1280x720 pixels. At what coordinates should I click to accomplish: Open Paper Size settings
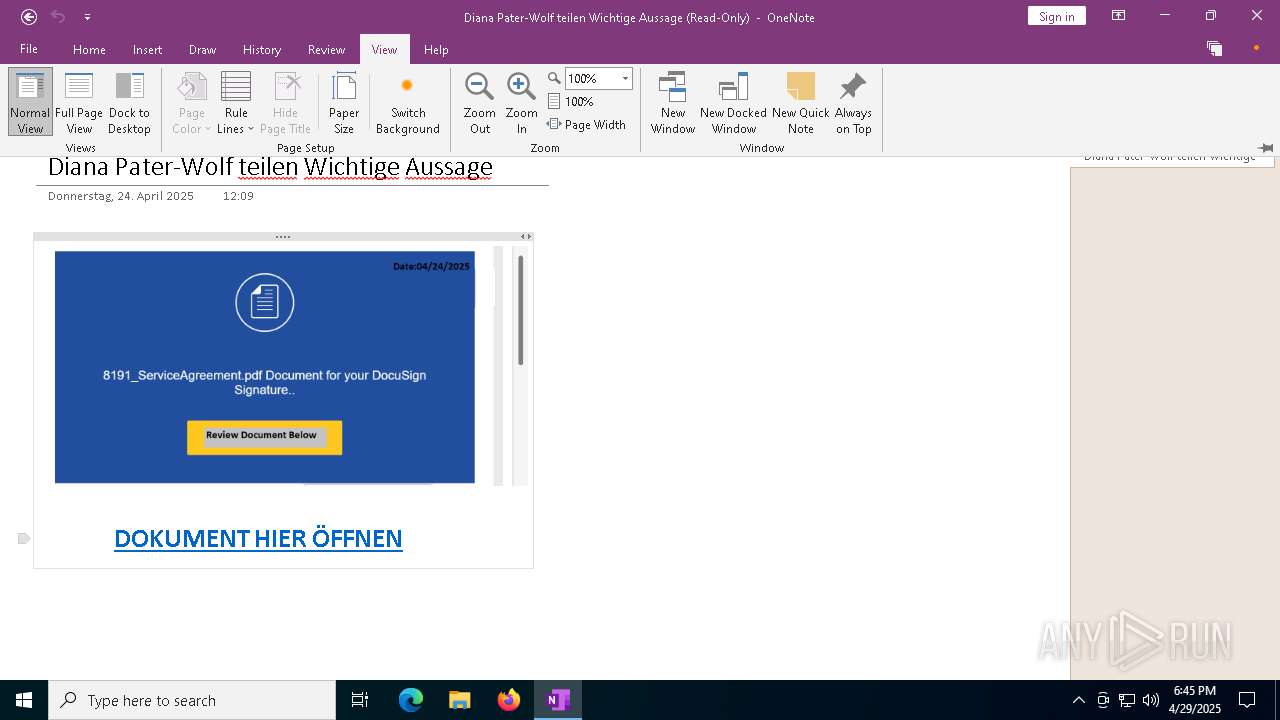point(344,102)
